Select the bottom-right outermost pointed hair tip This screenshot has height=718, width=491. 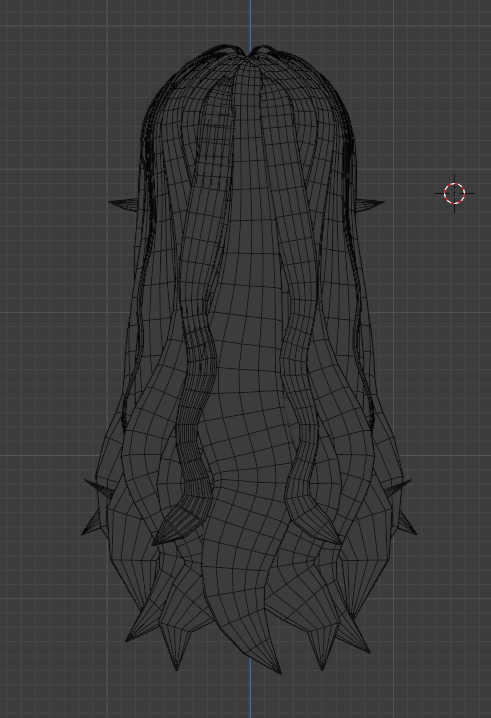click(x=361, y=641)
